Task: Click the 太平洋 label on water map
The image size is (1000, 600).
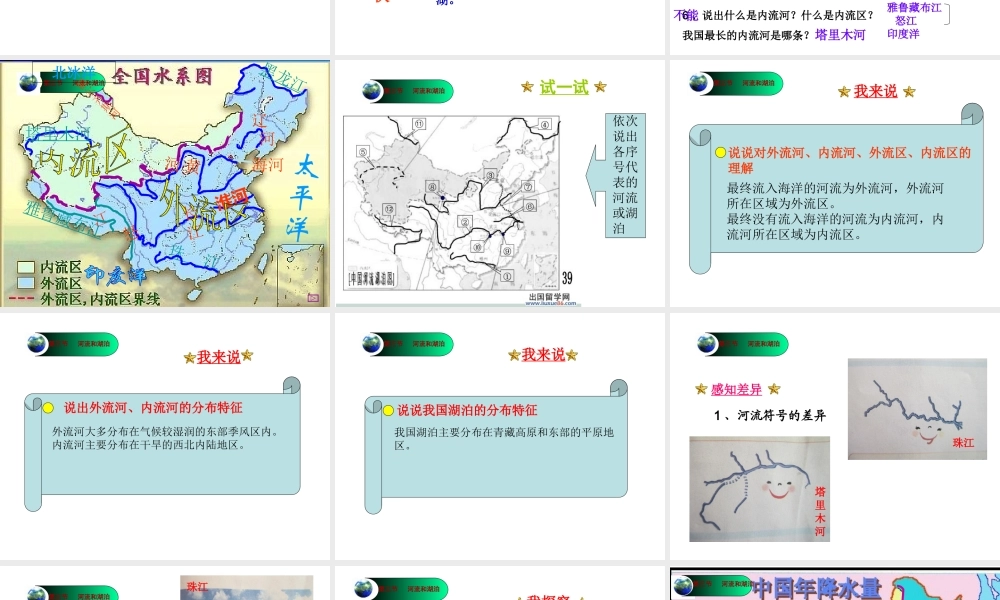Action: click(301, 198)
